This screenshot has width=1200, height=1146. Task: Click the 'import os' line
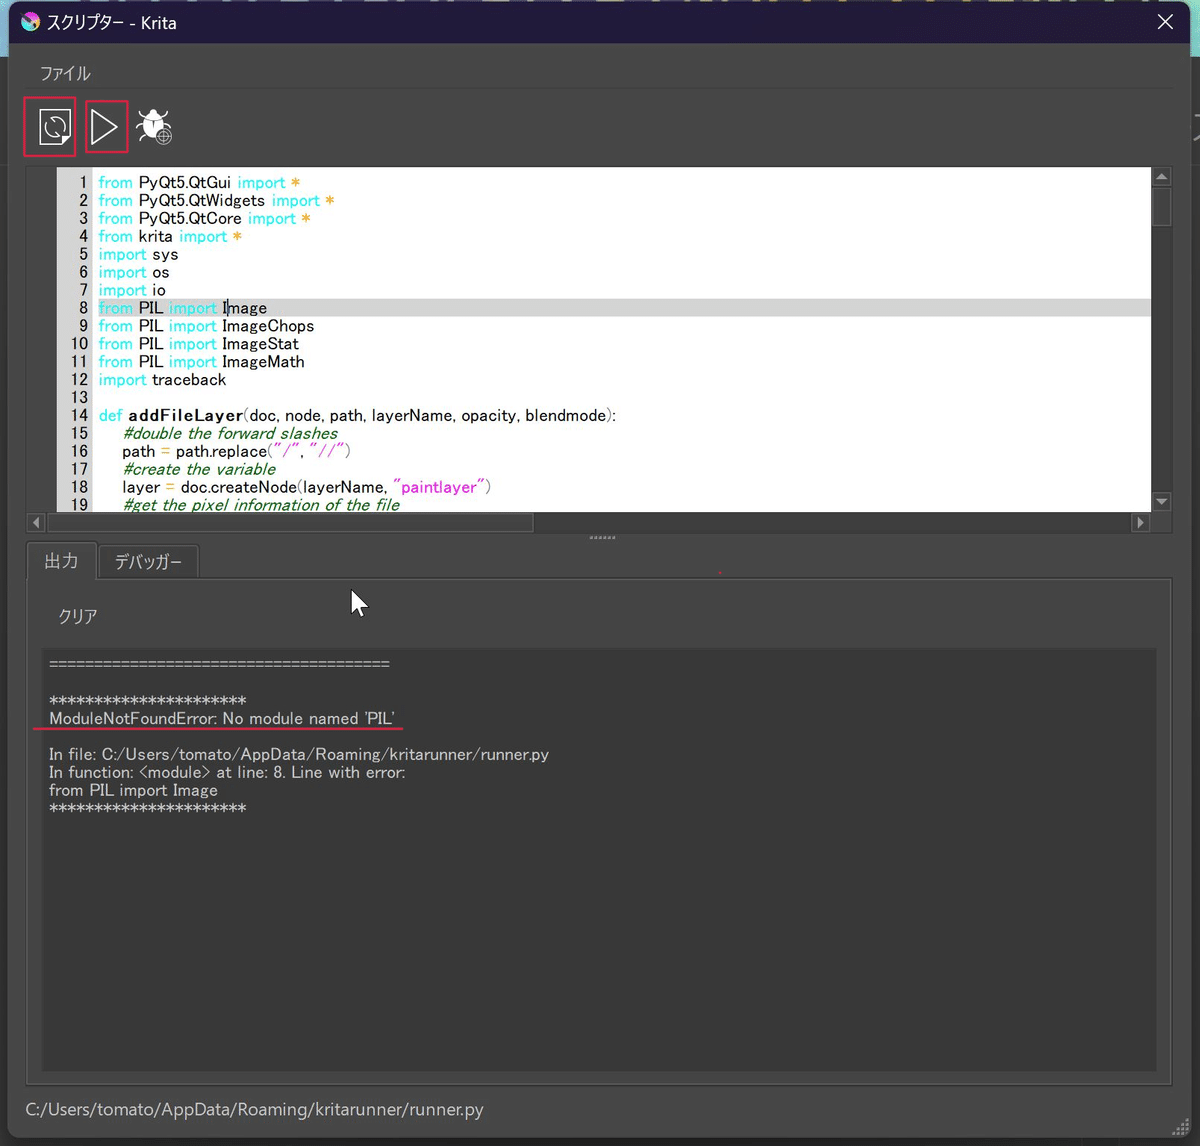coord(134,273)
